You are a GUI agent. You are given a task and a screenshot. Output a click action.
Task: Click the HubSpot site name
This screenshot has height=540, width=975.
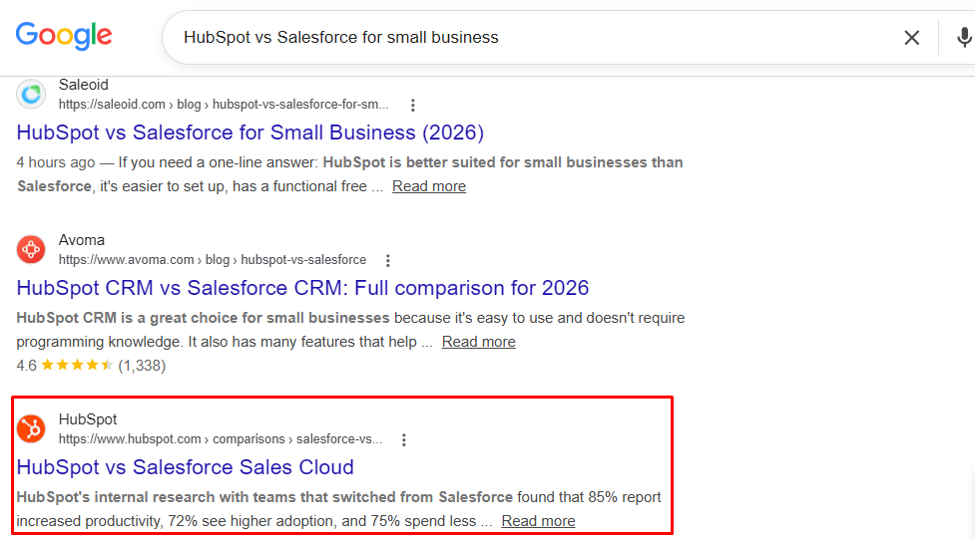[88, 419]
